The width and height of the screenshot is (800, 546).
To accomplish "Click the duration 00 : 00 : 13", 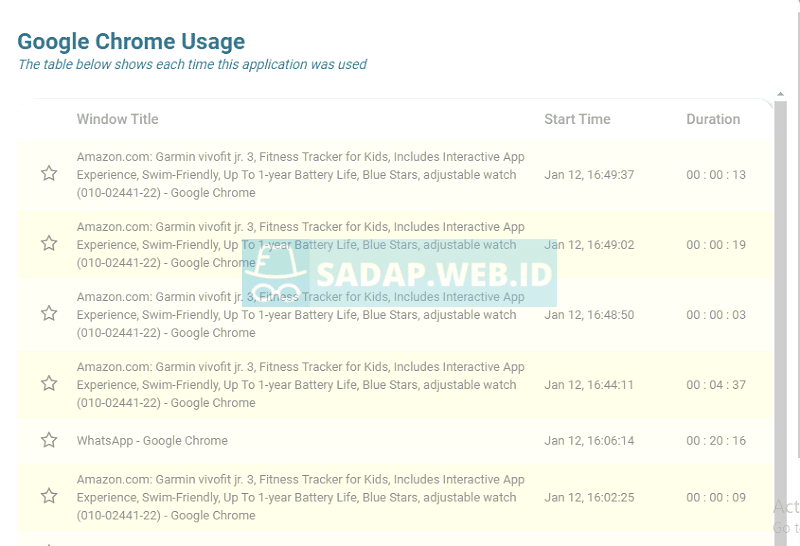I will (716, 175).
